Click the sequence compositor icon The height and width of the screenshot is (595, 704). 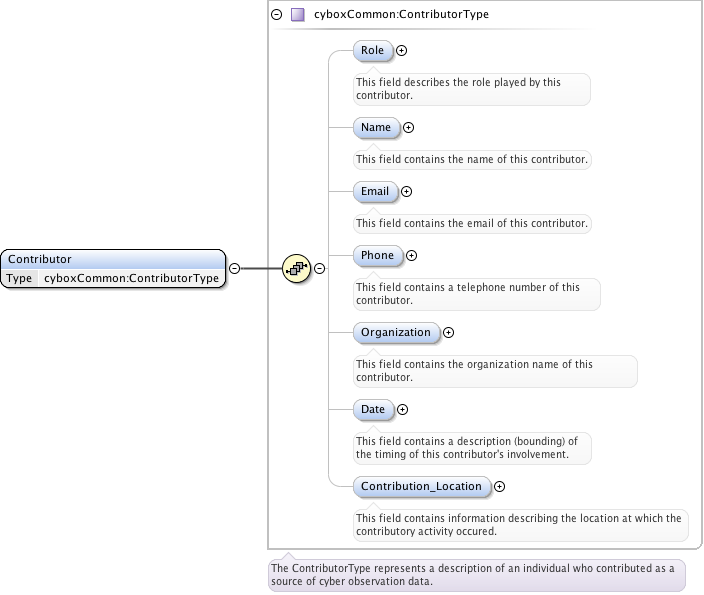[x=296, y=268]
